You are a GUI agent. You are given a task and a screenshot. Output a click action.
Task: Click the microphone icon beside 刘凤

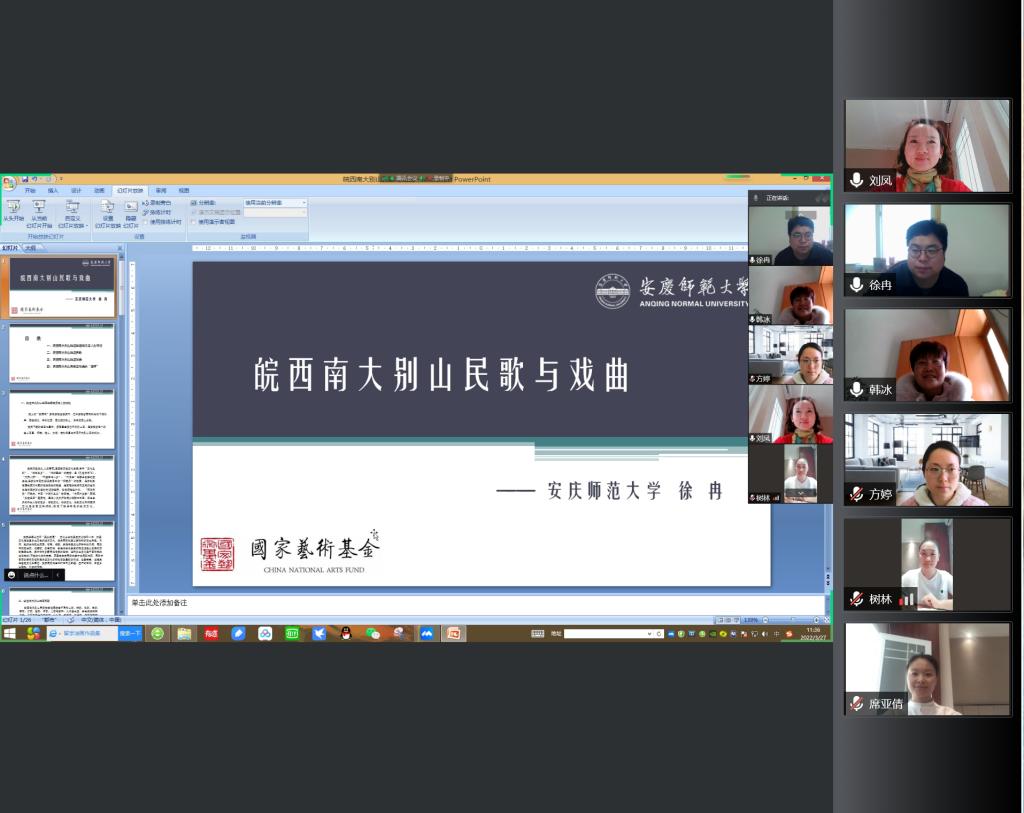857,181
